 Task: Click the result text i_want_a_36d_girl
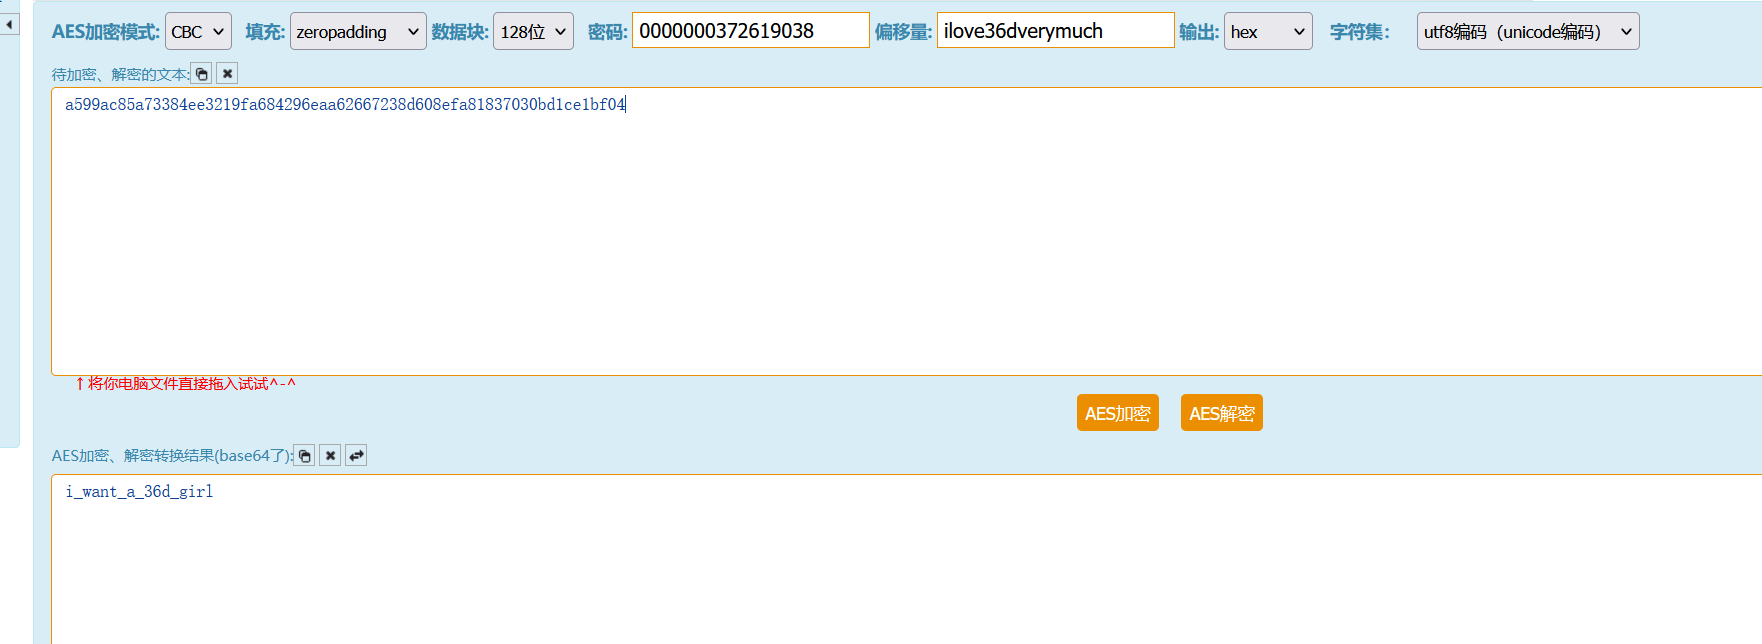(x=139, y=491)
